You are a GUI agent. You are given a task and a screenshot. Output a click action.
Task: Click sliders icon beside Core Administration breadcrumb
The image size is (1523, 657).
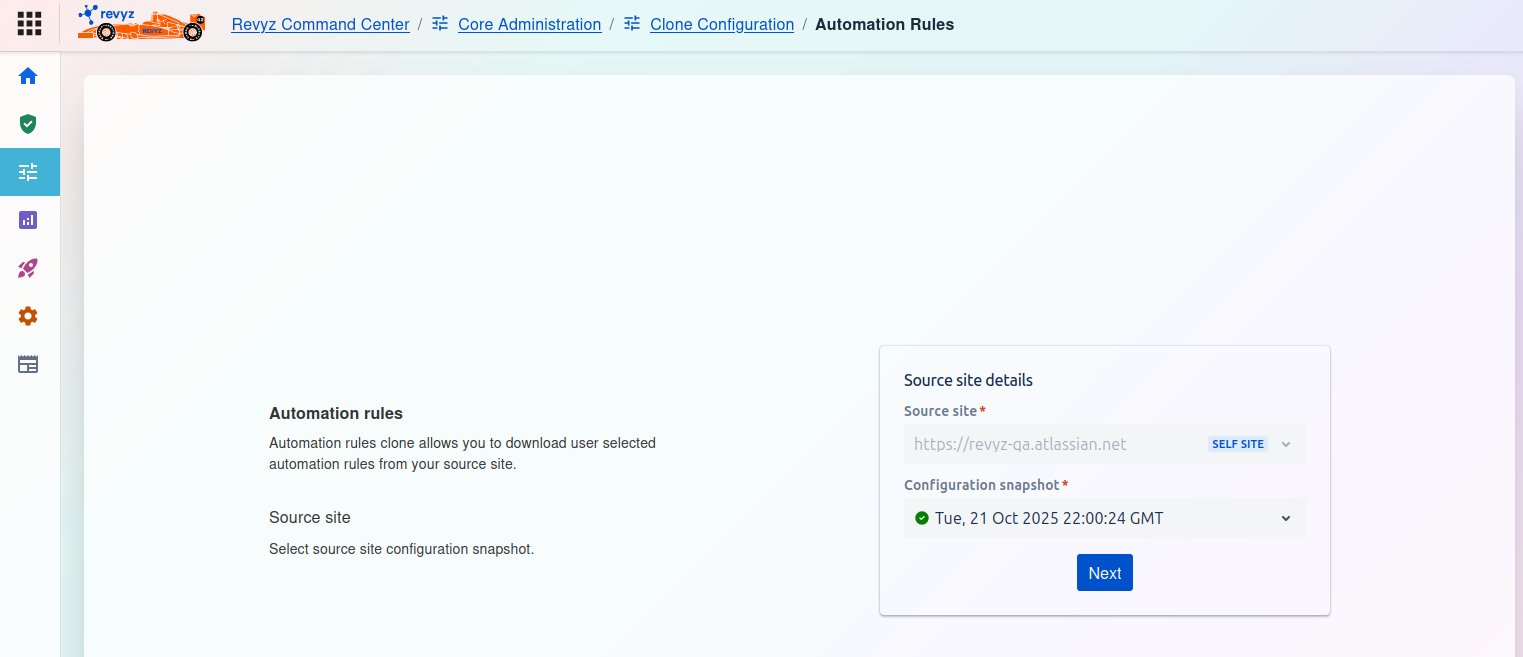pos(440,24)
